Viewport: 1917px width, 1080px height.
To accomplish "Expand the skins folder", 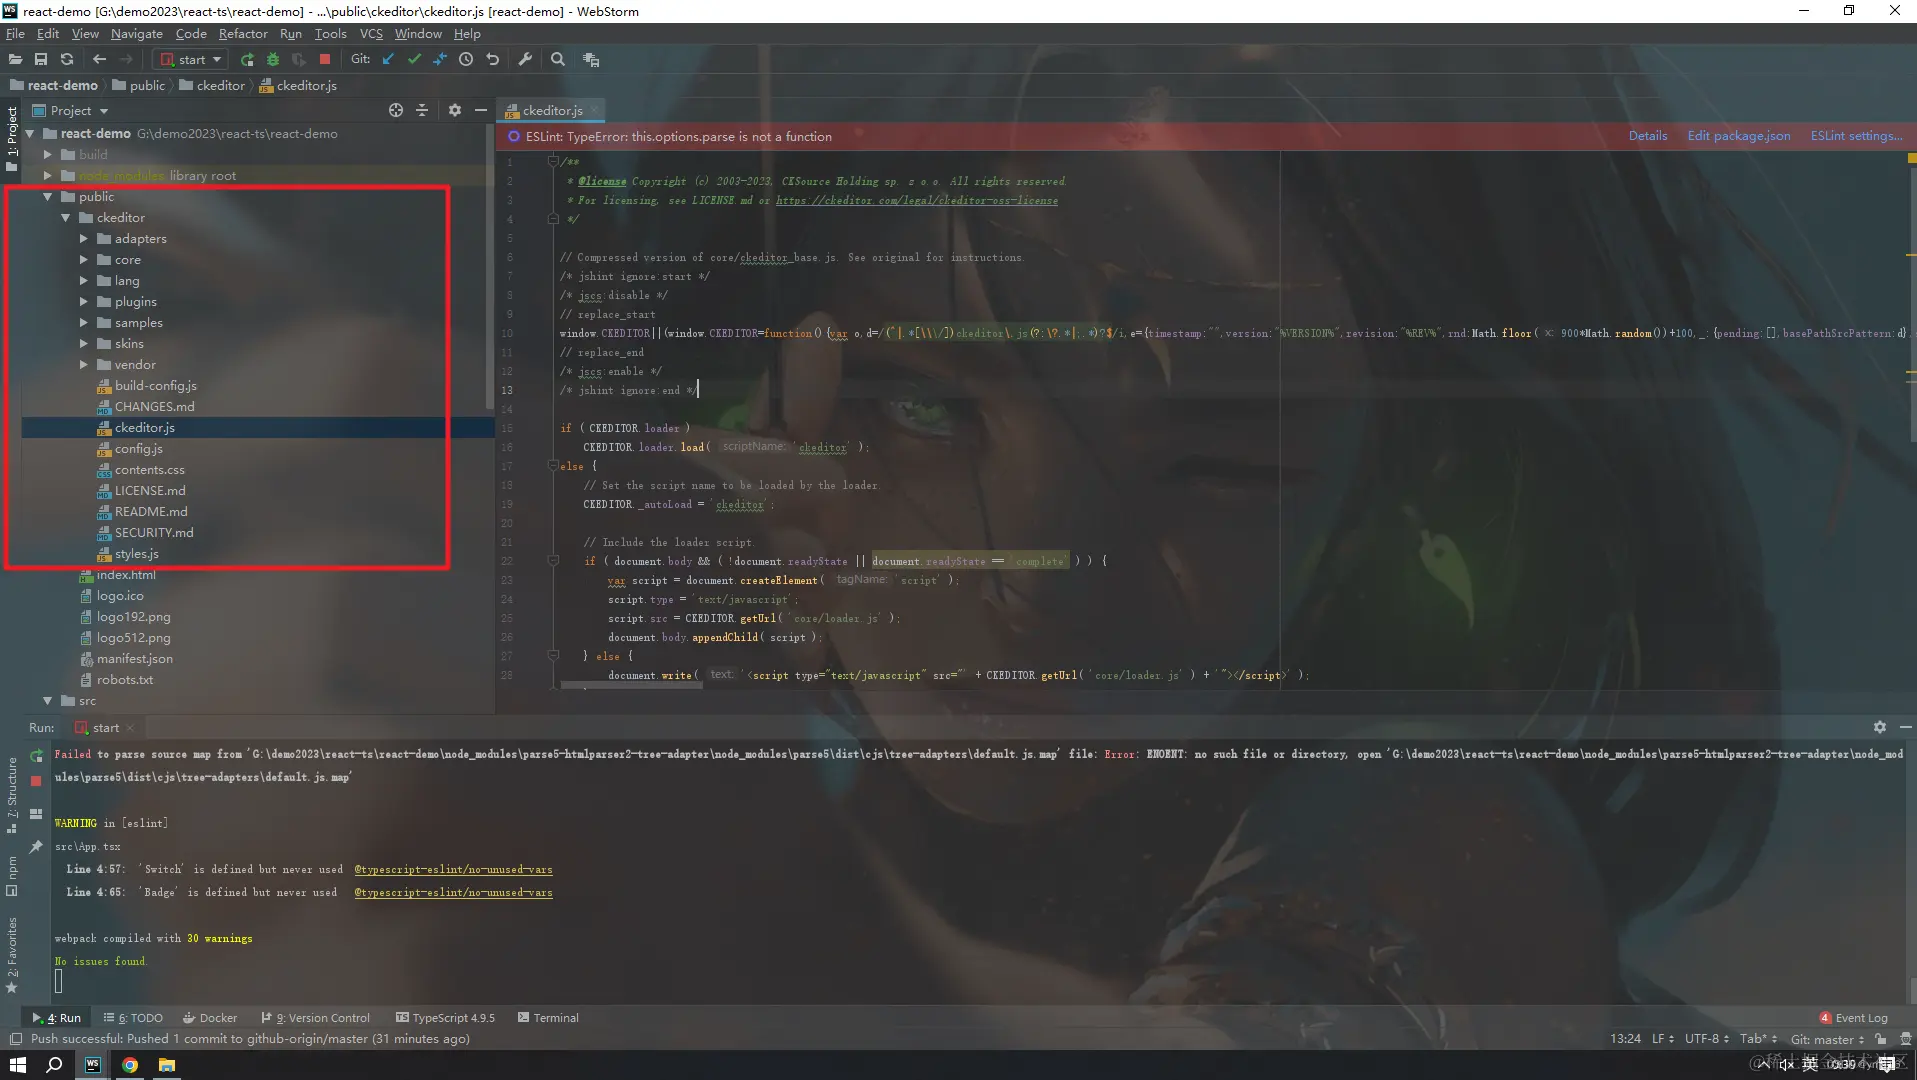I will pyautogui.click(x=84, y=344).
